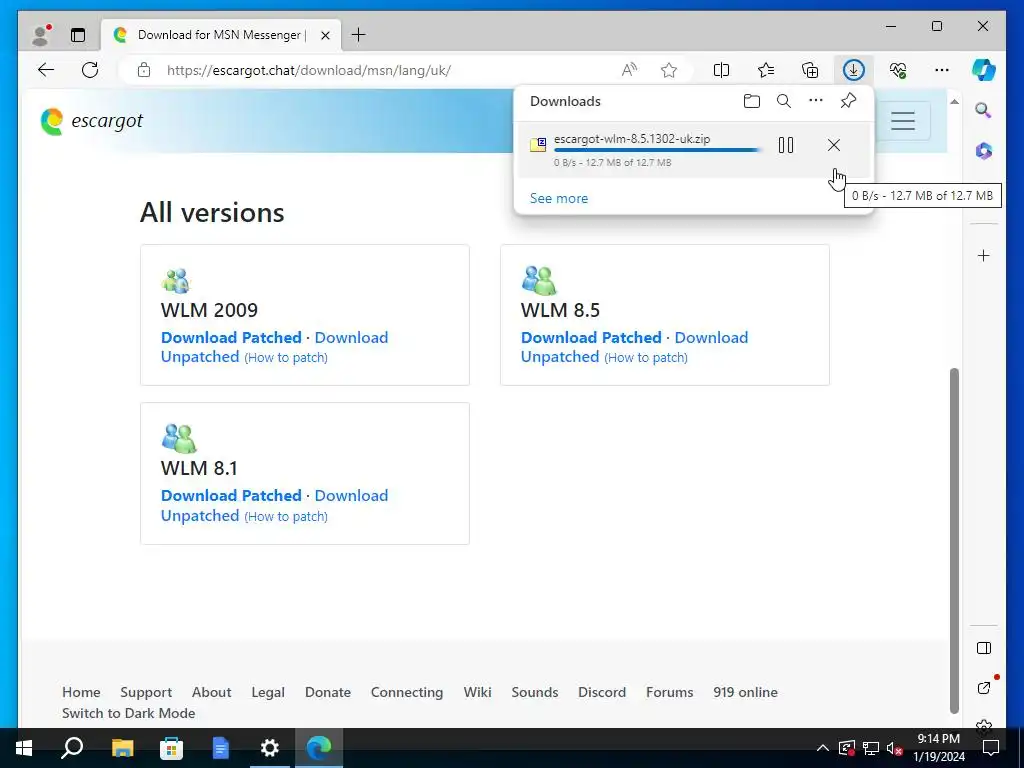This screenshot has width=1024, height=768.
Task: Open Copilot sidebar icon
Action: 984,70
